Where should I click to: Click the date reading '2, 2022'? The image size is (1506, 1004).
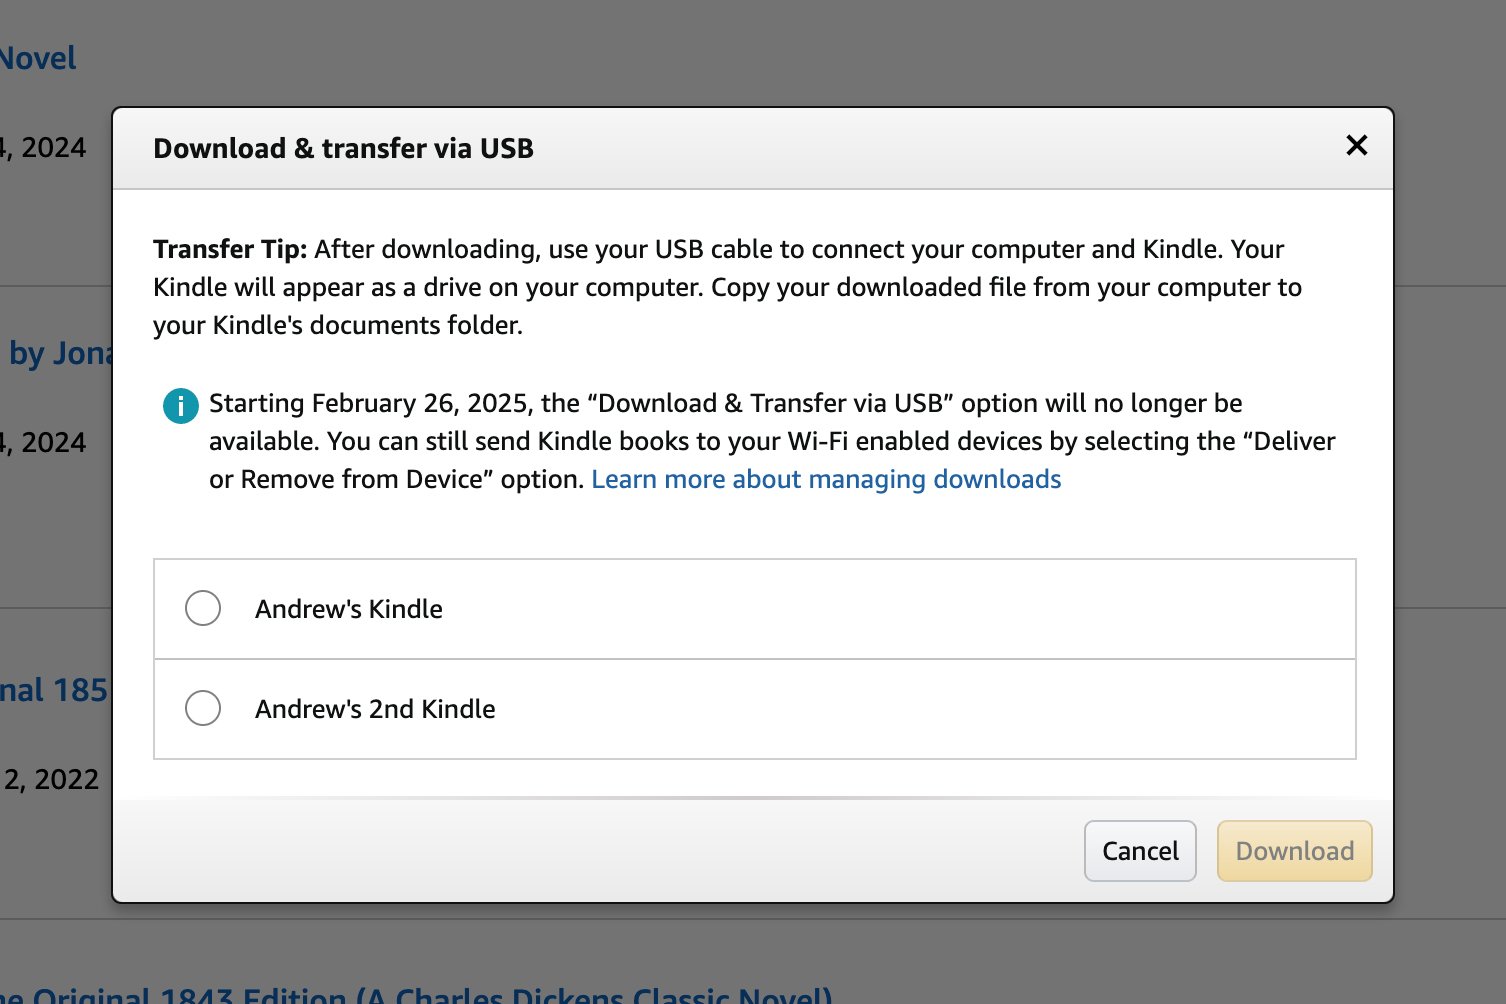click(49, 778)
